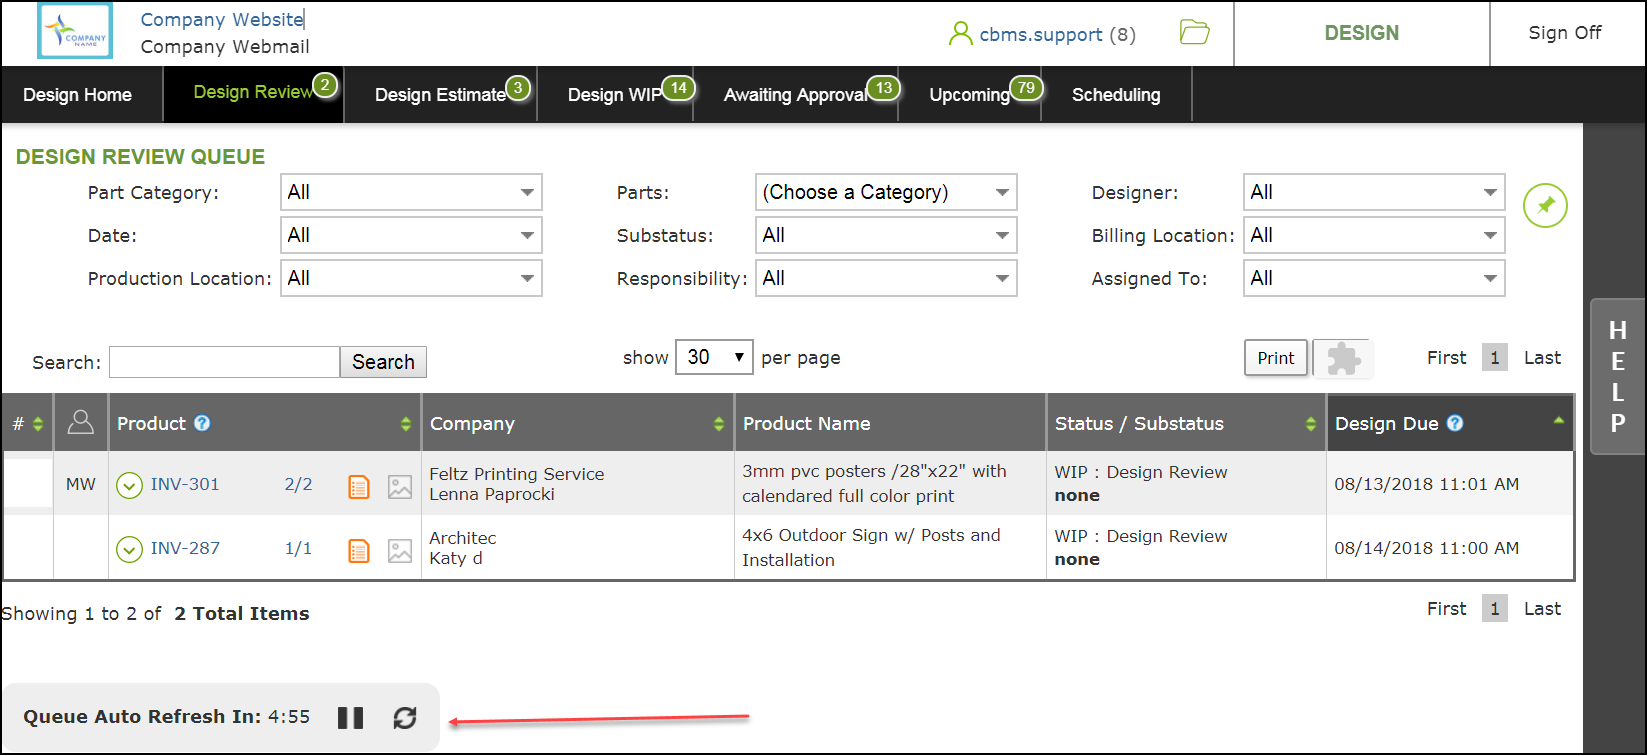This screenshot has width=1647, height=755.
Task: Click the Search button
Action: click(x=383, y=362)
